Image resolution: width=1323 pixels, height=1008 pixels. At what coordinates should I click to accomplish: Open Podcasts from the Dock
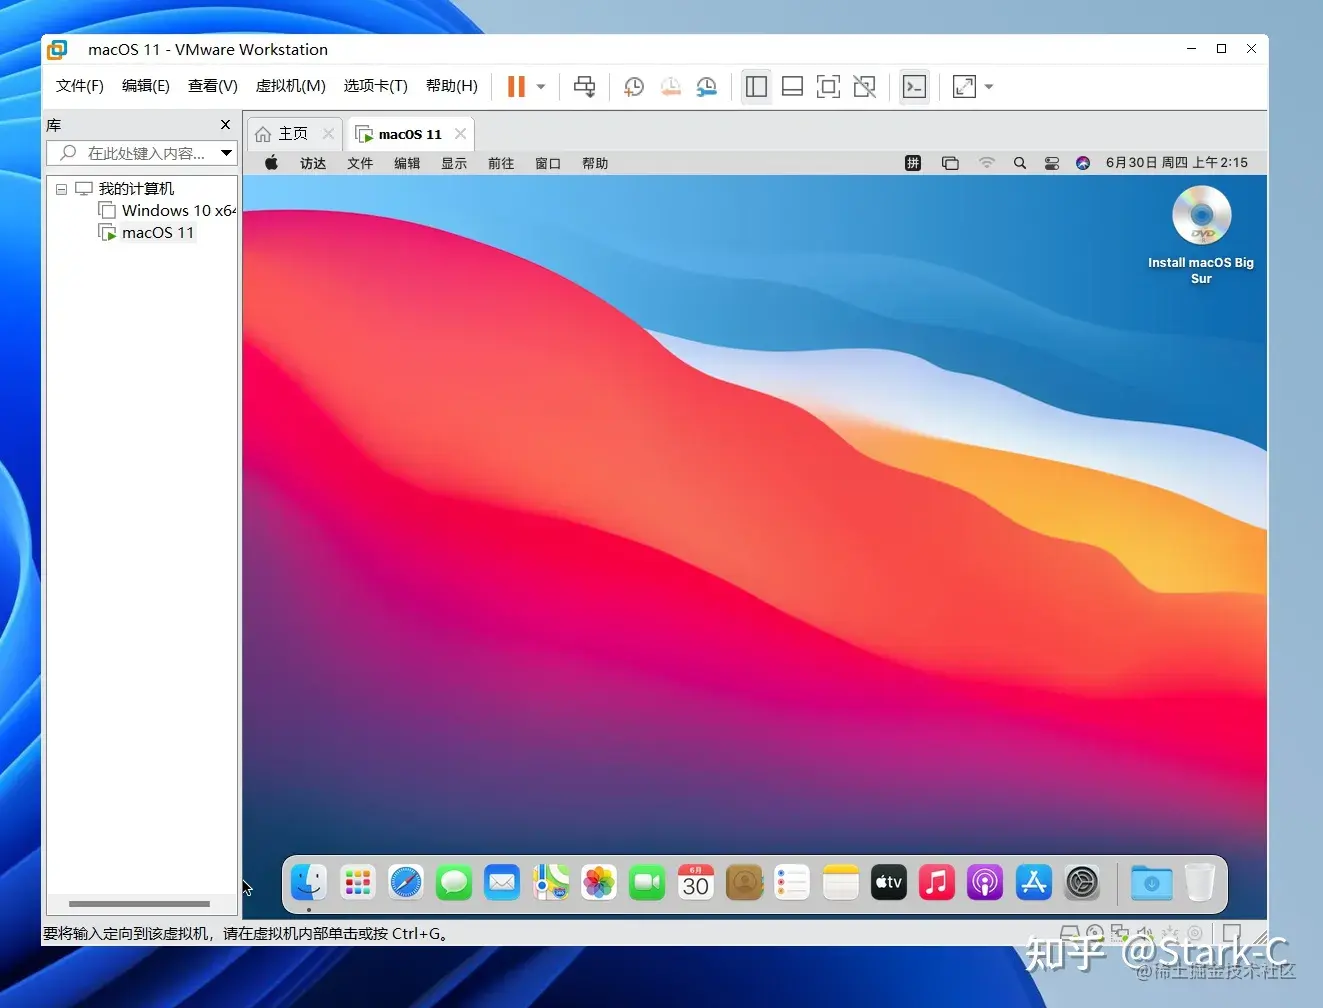[985, 882]
